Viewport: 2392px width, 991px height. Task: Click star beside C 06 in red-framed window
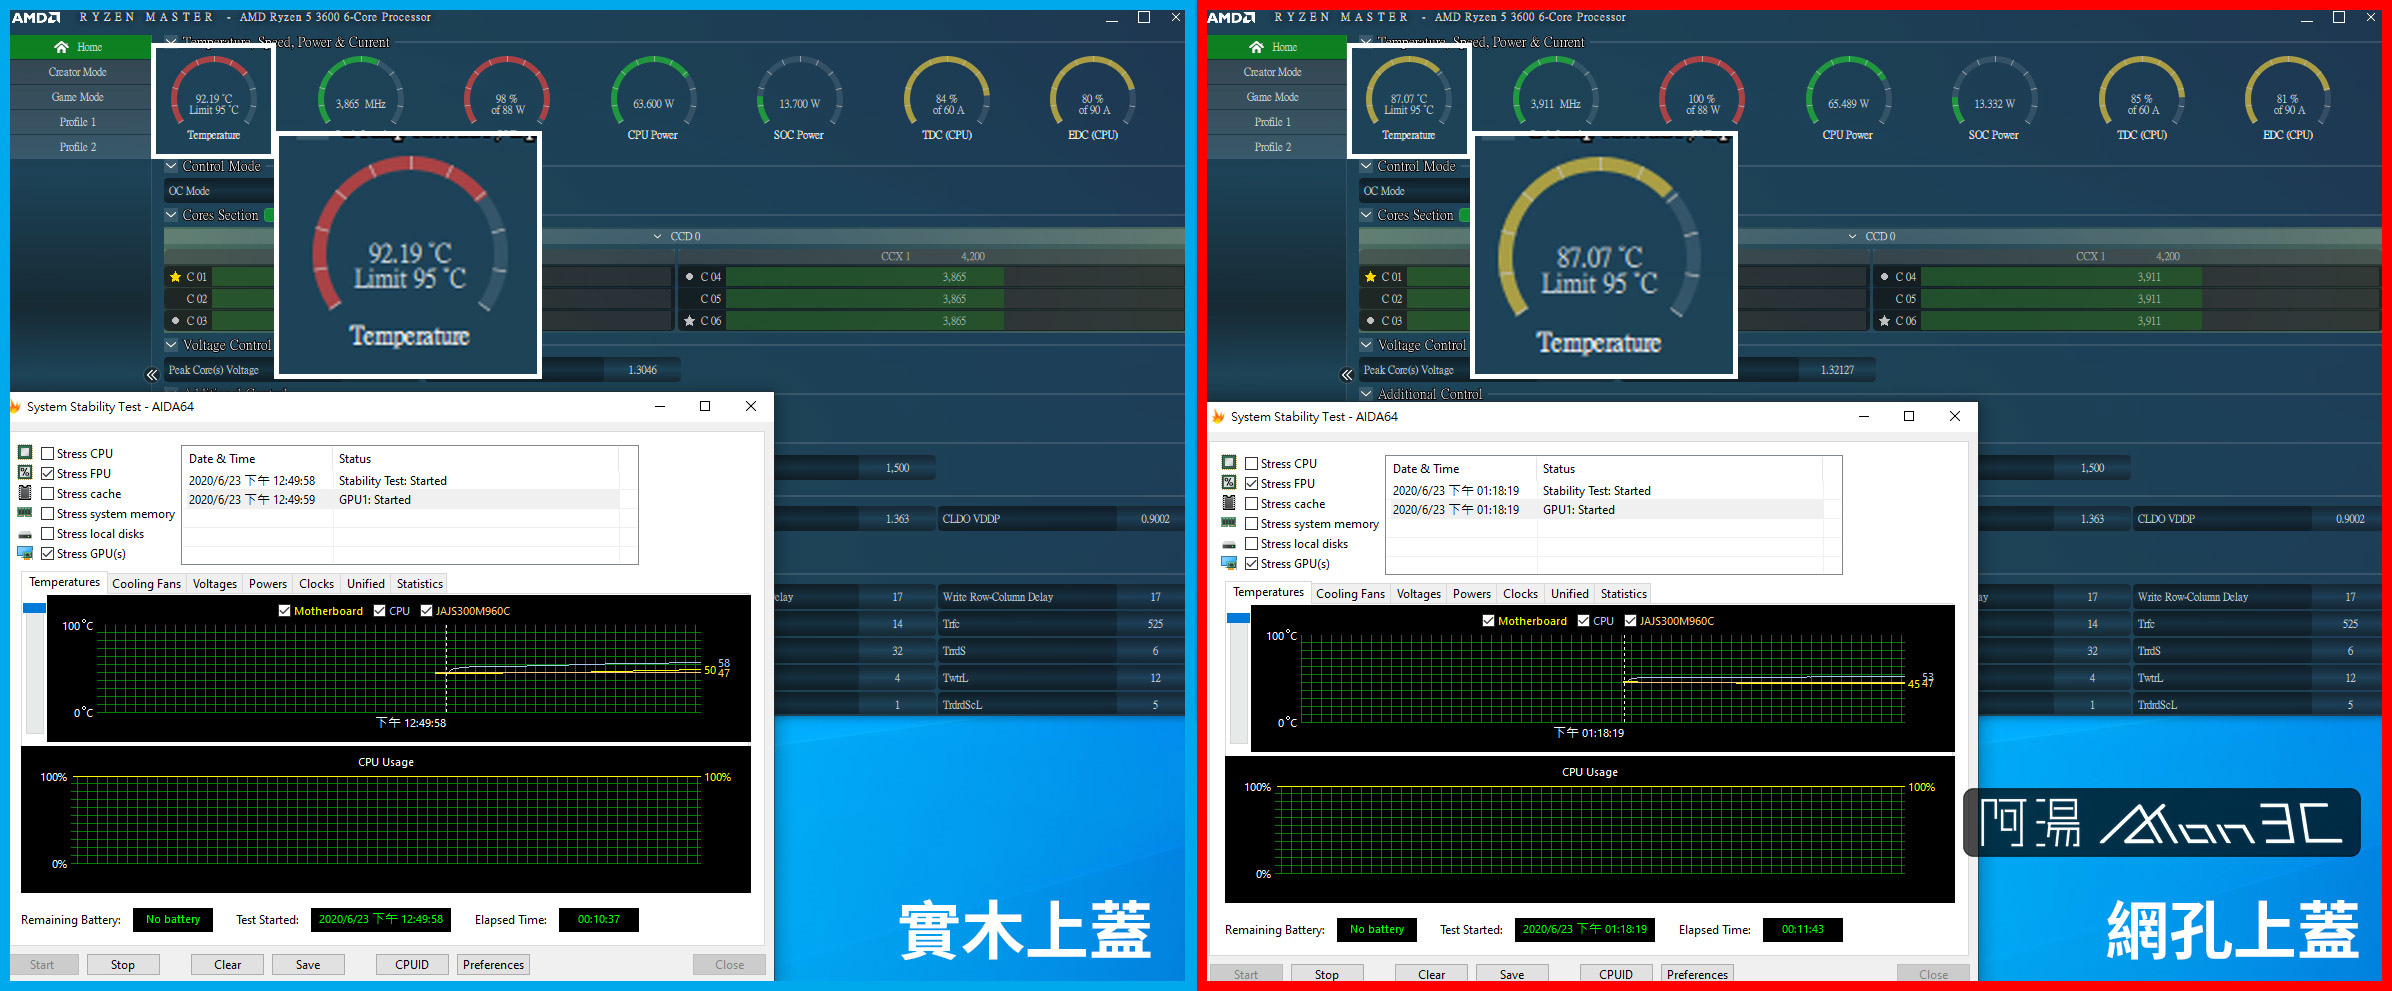click(1884, 321)
